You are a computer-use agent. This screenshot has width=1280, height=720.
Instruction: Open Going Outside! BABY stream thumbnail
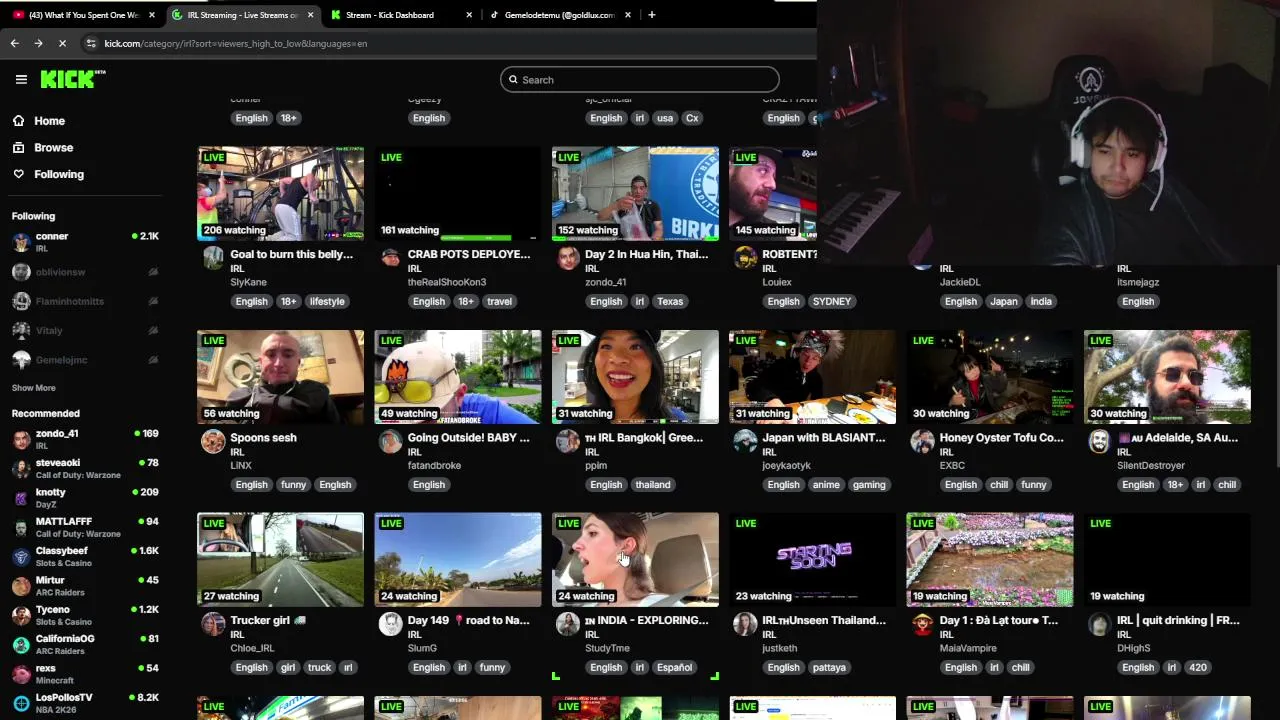pyautogui.click(x=458, y=377)
